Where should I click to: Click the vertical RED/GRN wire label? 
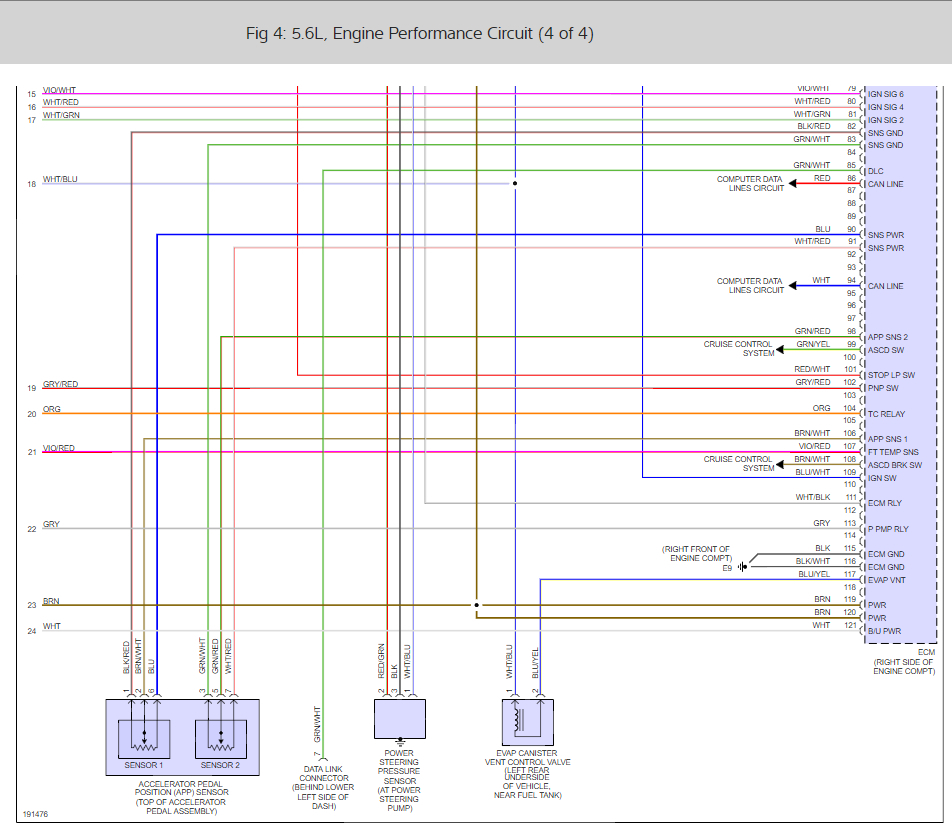[x=381, y=661]
